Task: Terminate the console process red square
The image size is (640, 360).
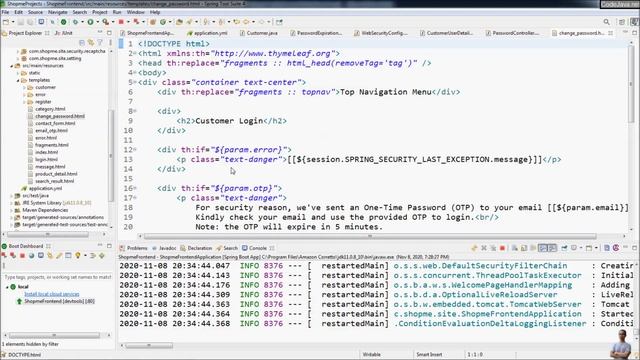Action: [502, 248]
